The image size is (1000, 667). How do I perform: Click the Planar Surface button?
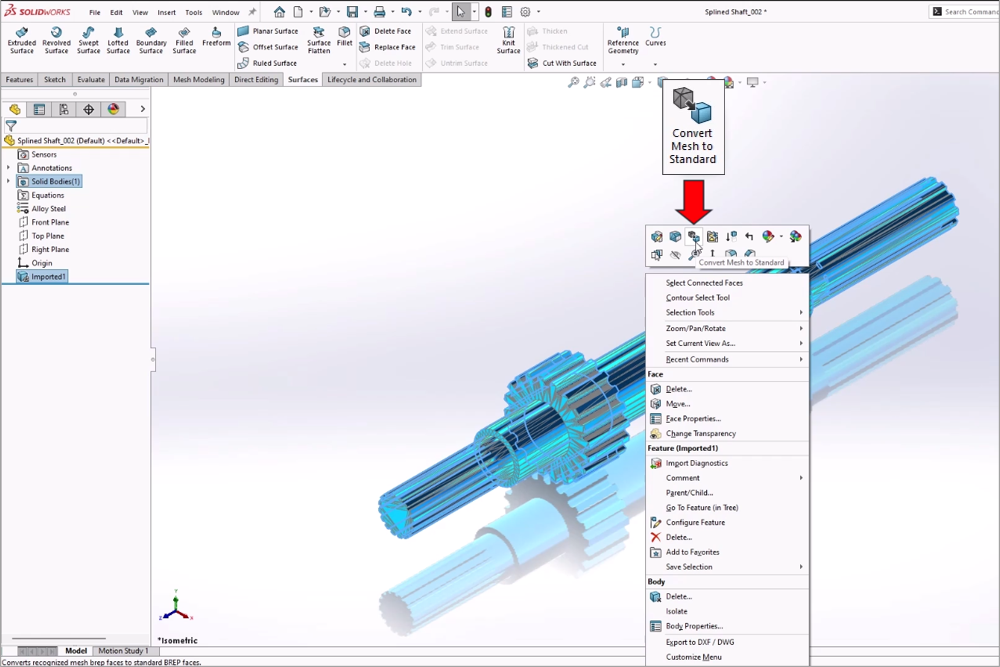[268, 31]
